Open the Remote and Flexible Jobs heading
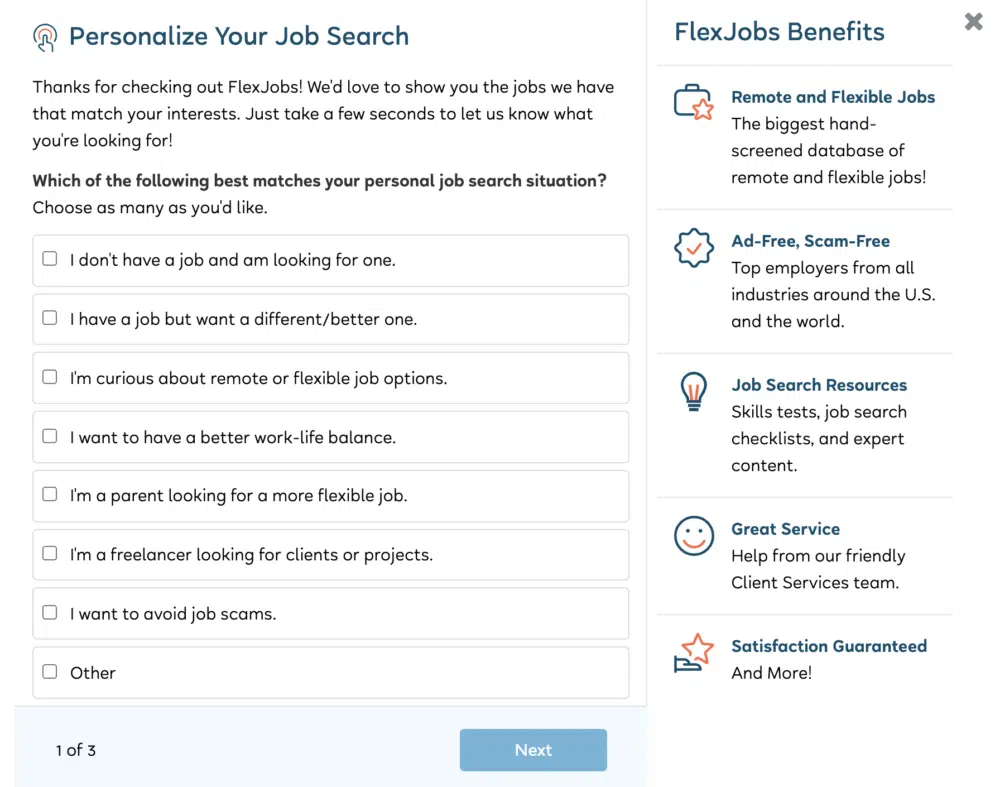Screen dimensions: 1000x787 coord(833,97)
